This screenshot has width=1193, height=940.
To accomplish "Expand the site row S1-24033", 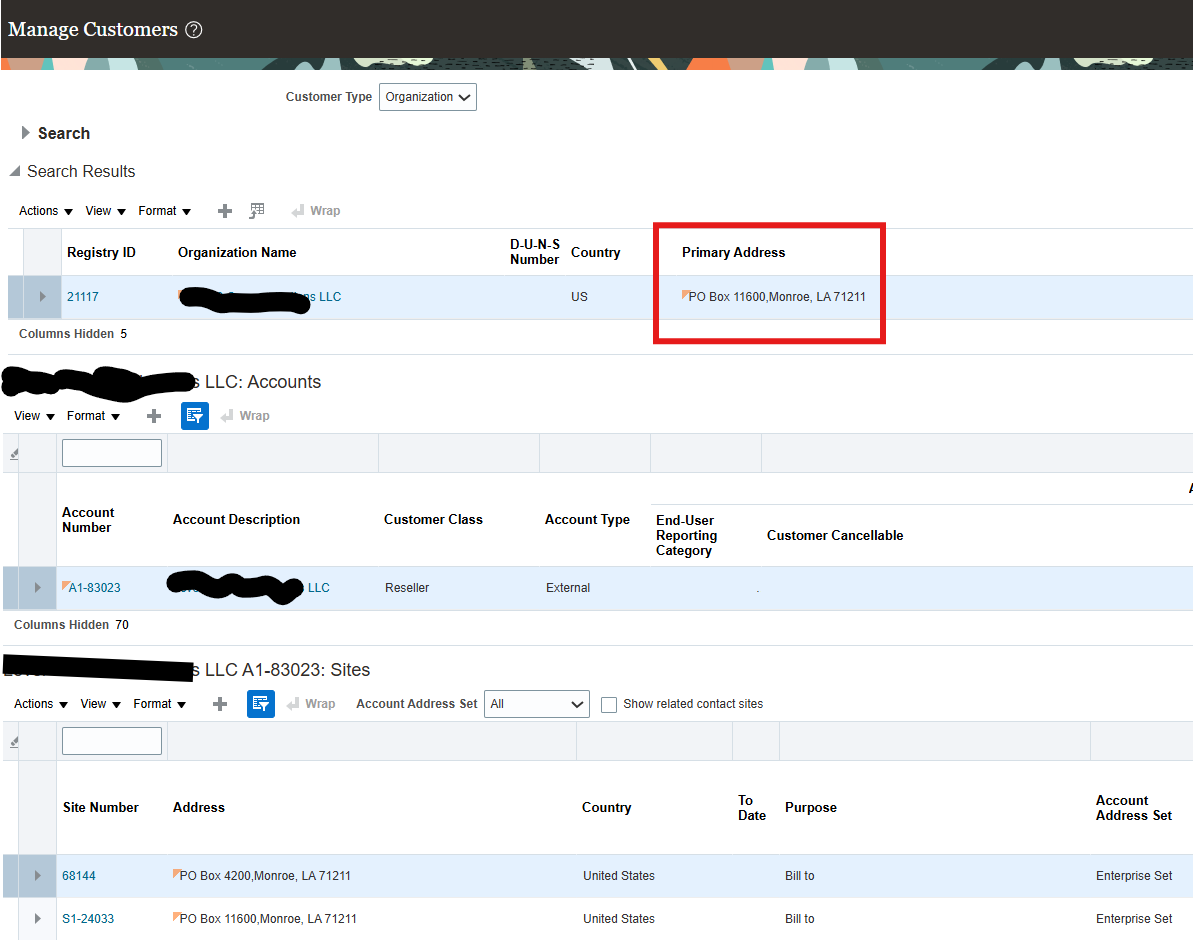I will click(x=37, y=919).
